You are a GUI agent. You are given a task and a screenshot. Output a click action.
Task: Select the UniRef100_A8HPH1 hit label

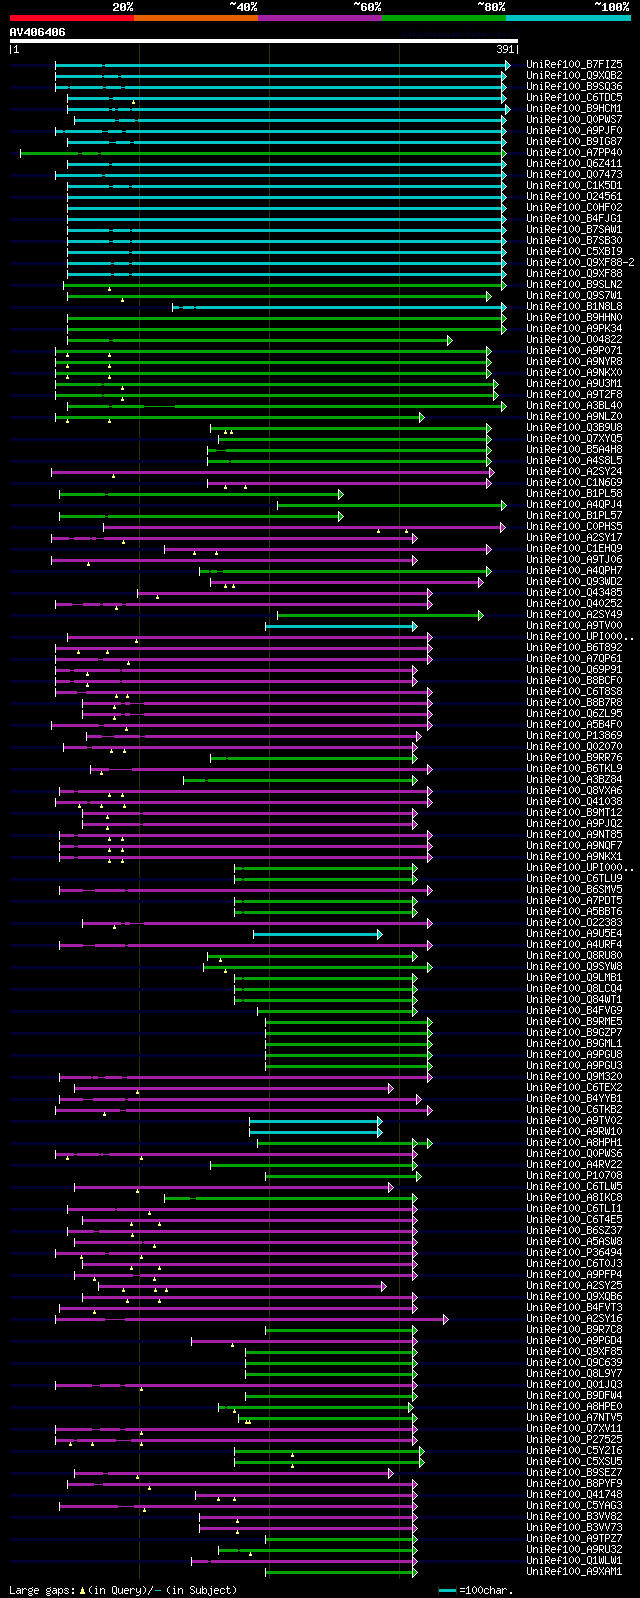tap(574, 1142)
